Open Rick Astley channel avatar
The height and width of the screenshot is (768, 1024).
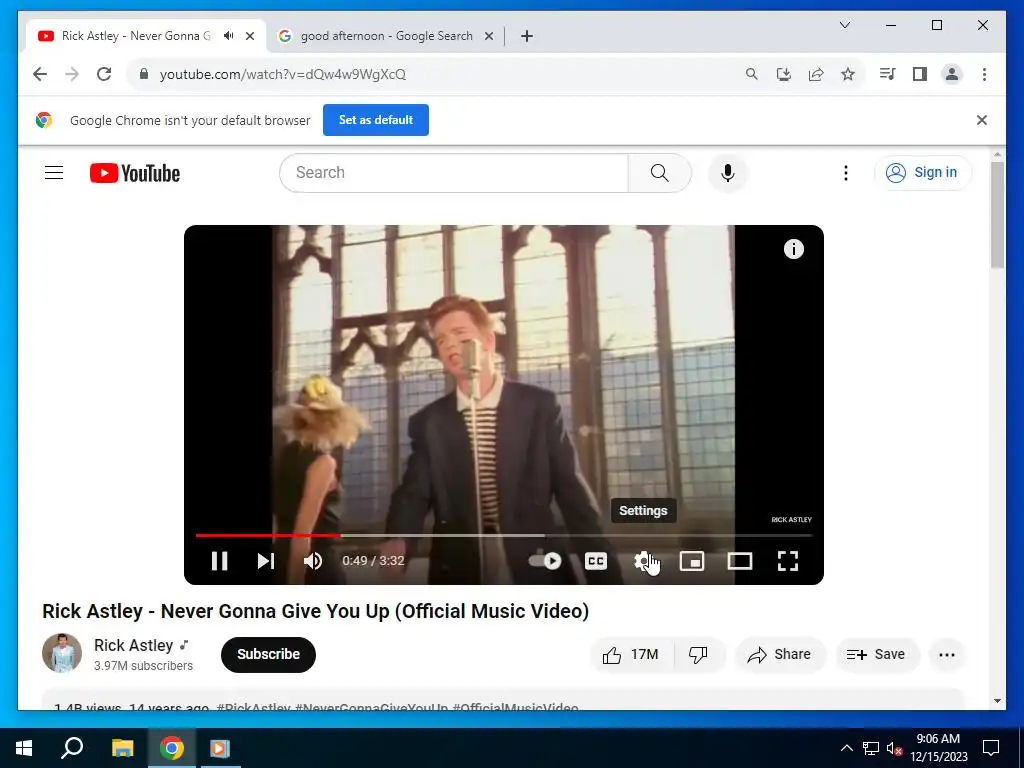(62, 653)
